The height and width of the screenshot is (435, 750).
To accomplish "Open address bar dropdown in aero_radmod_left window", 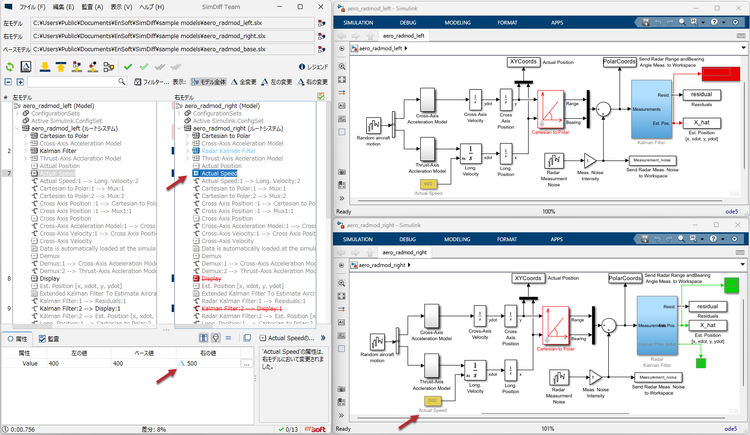I will click(743, 48).
